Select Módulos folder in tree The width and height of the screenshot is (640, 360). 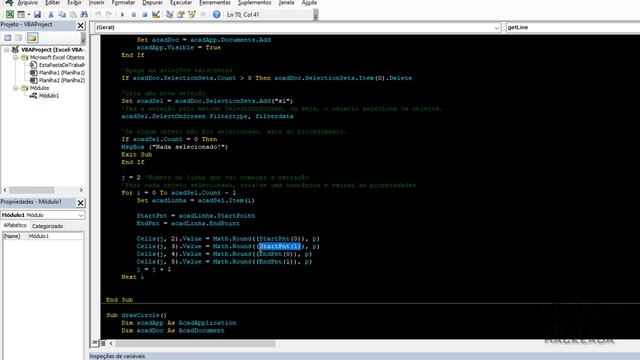[39, 88]
